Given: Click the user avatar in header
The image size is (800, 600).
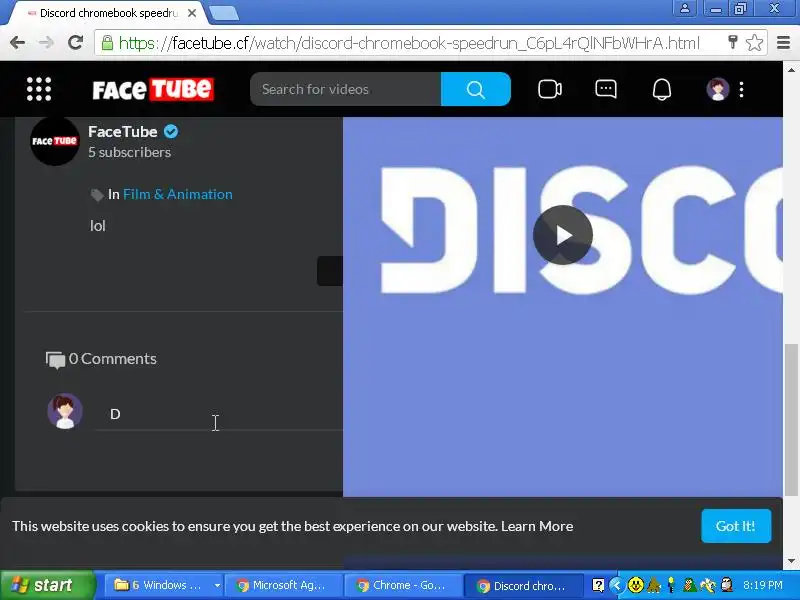Looking at the screenshot, I should click(x=717, y=89).
